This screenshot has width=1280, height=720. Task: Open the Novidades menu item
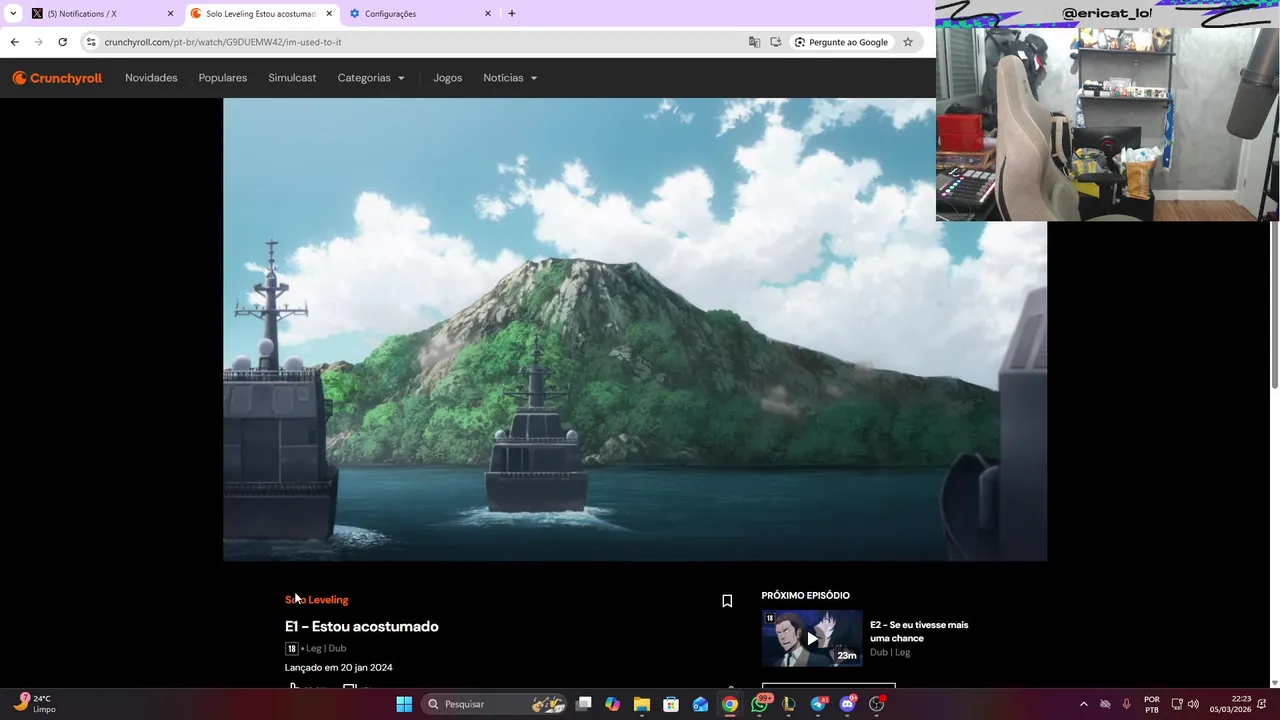[x=151, y=78]
